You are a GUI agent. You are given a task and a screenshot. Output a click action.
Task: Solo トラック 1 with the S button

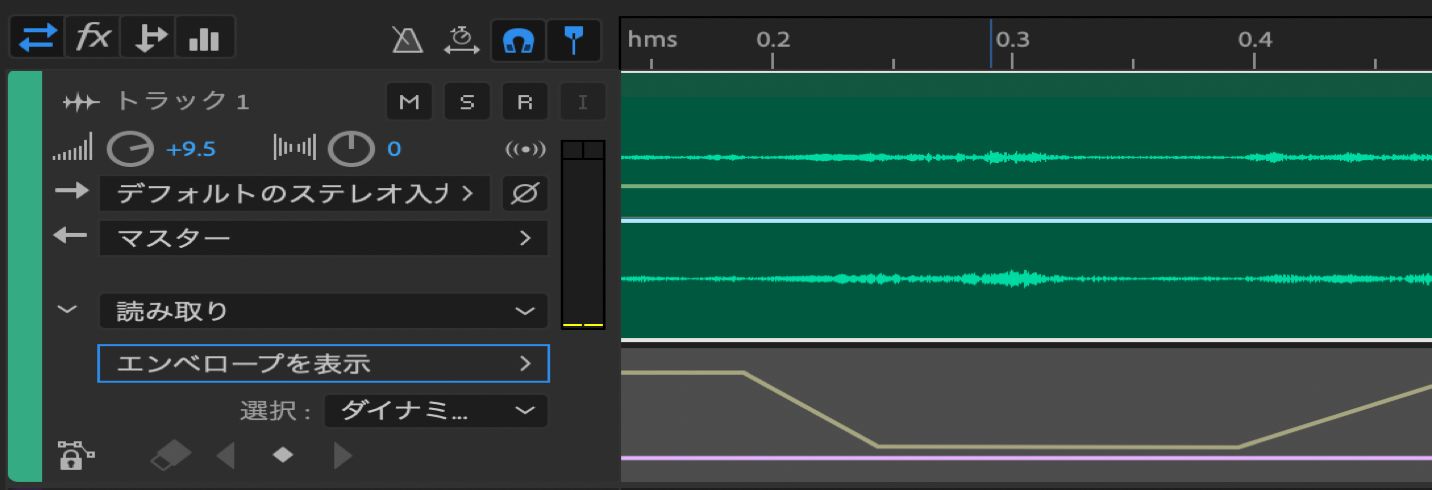[x=467, y=101]
